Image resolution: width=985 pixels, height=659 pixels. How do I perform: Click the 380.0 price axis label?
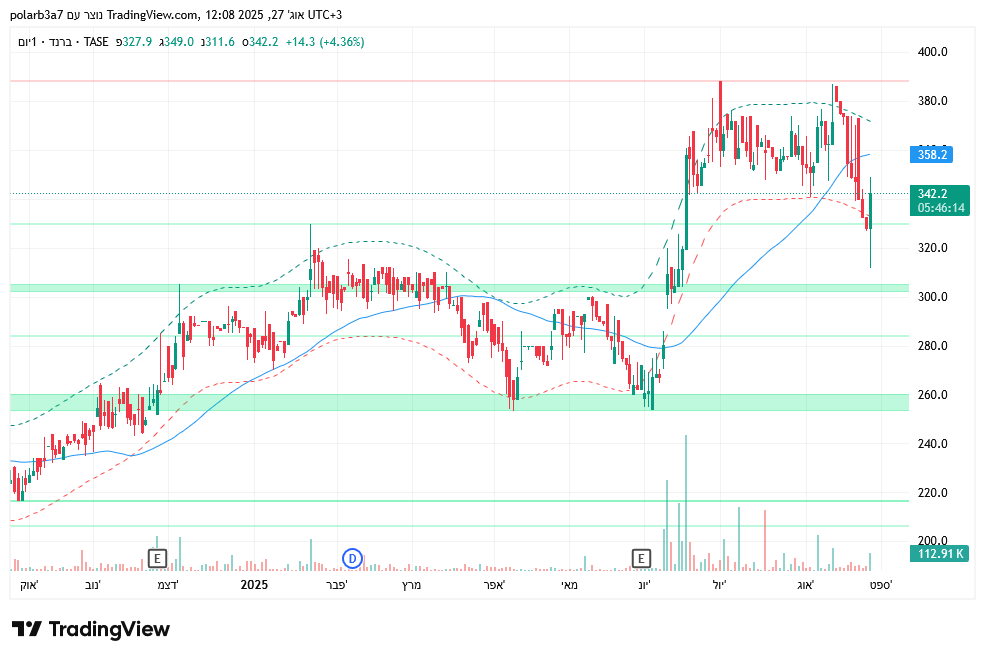pos(932,101)
